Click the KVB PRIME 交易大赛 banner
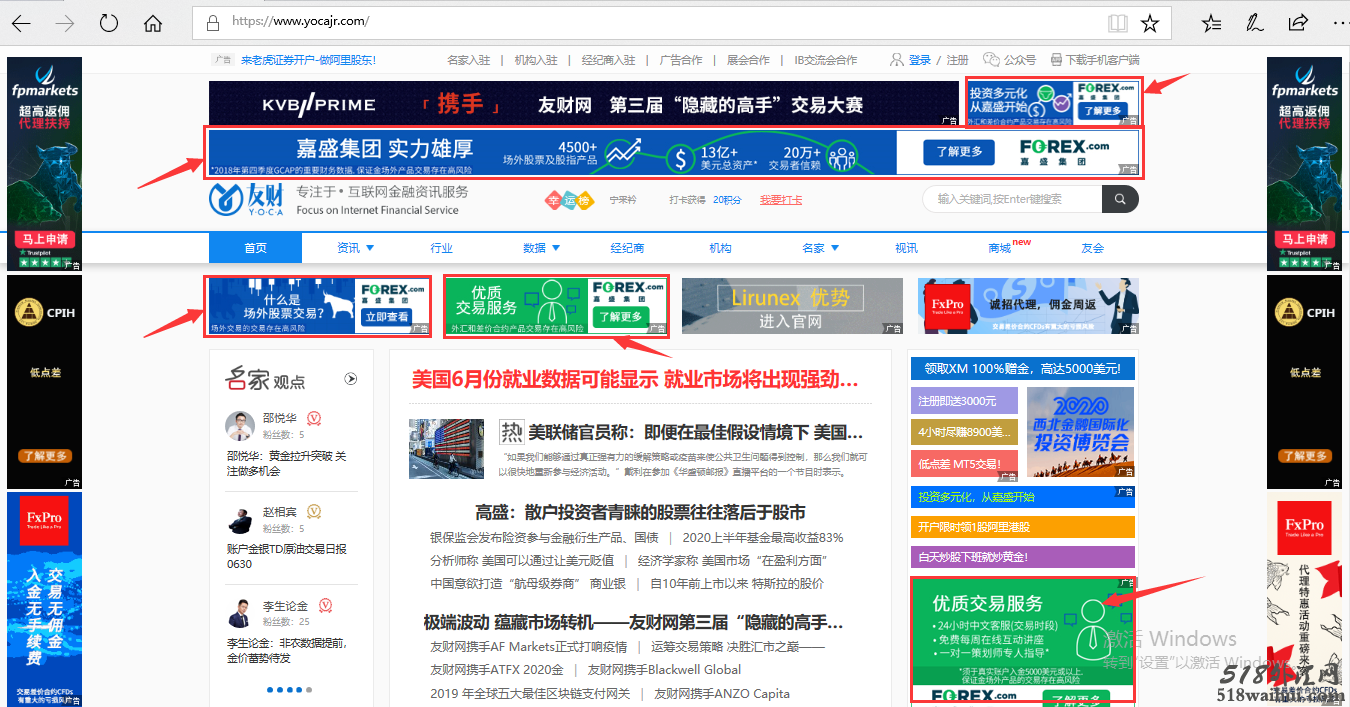 (x=583, y=104)
